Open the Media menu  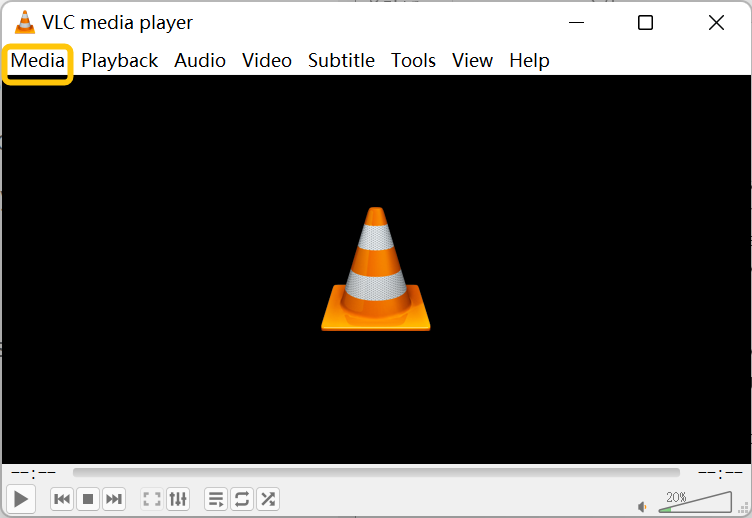click(38, 61)
